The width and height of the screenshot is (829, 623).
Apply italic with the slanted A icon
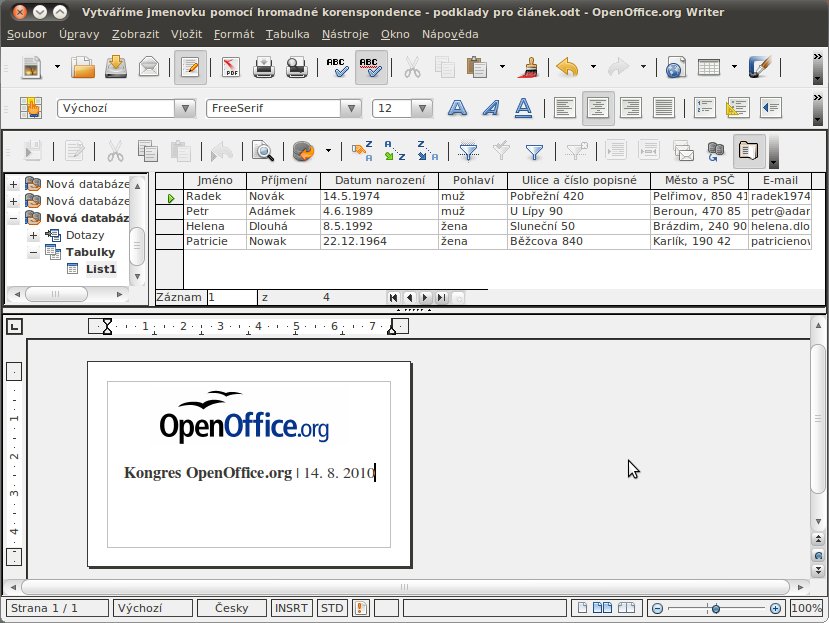click(x=491, y=108)
